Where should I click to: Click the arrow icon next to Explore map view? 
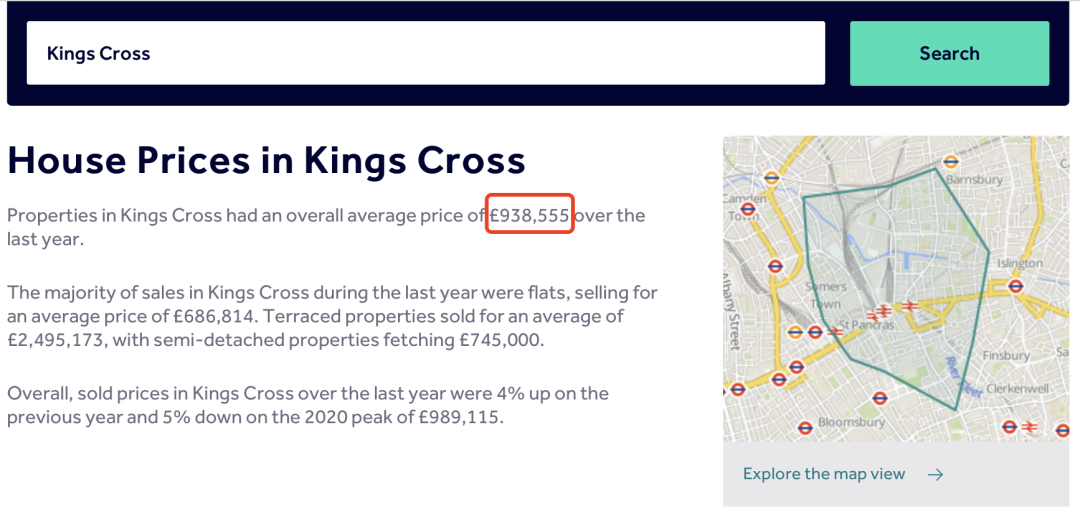point(935,474)
